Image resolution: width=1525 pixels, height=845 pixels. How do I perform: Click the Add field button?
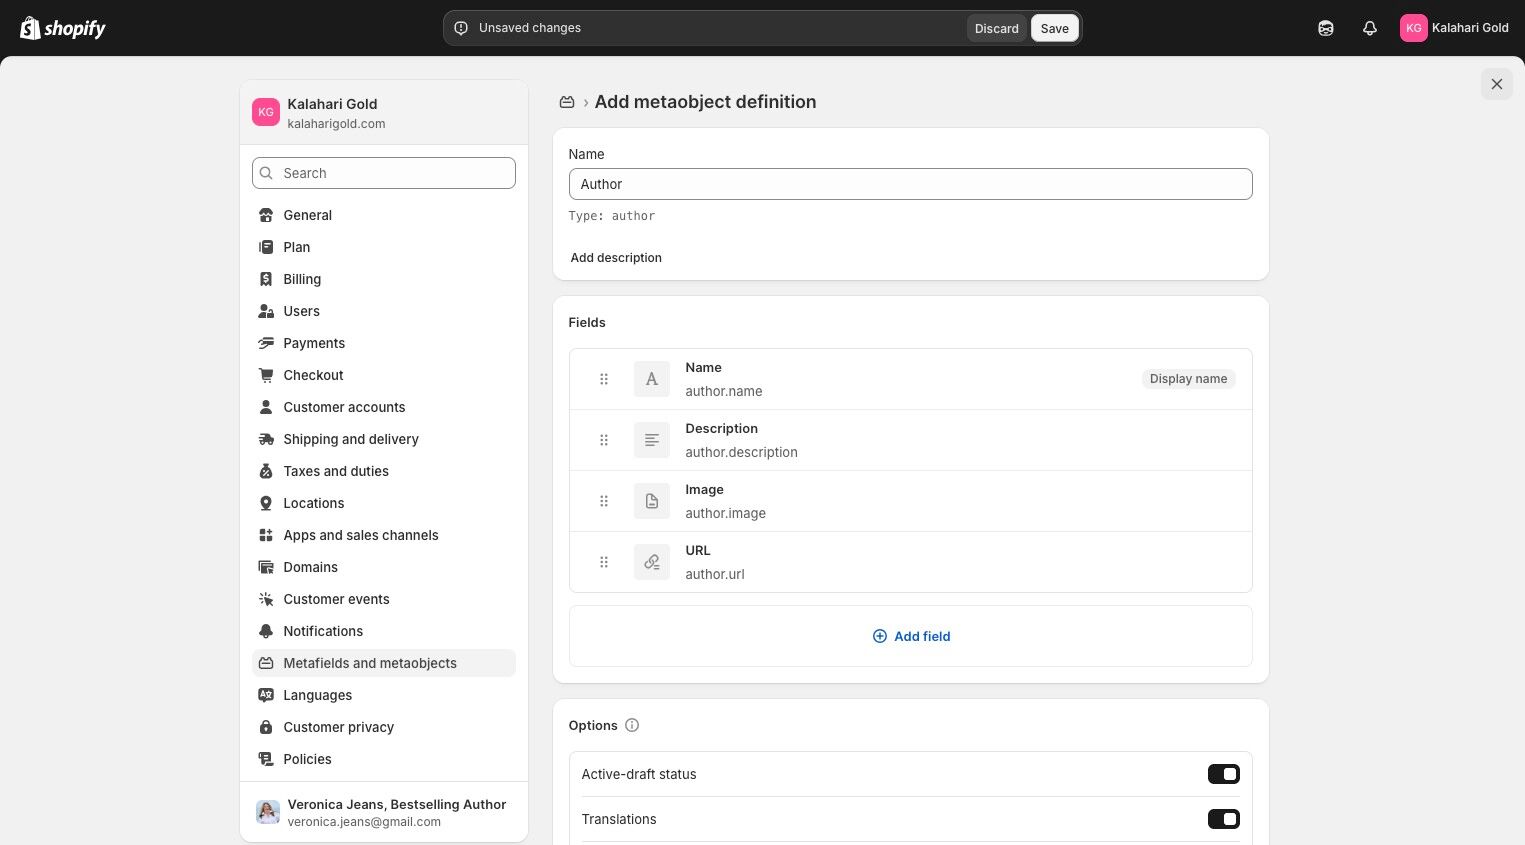pos(911,636)
